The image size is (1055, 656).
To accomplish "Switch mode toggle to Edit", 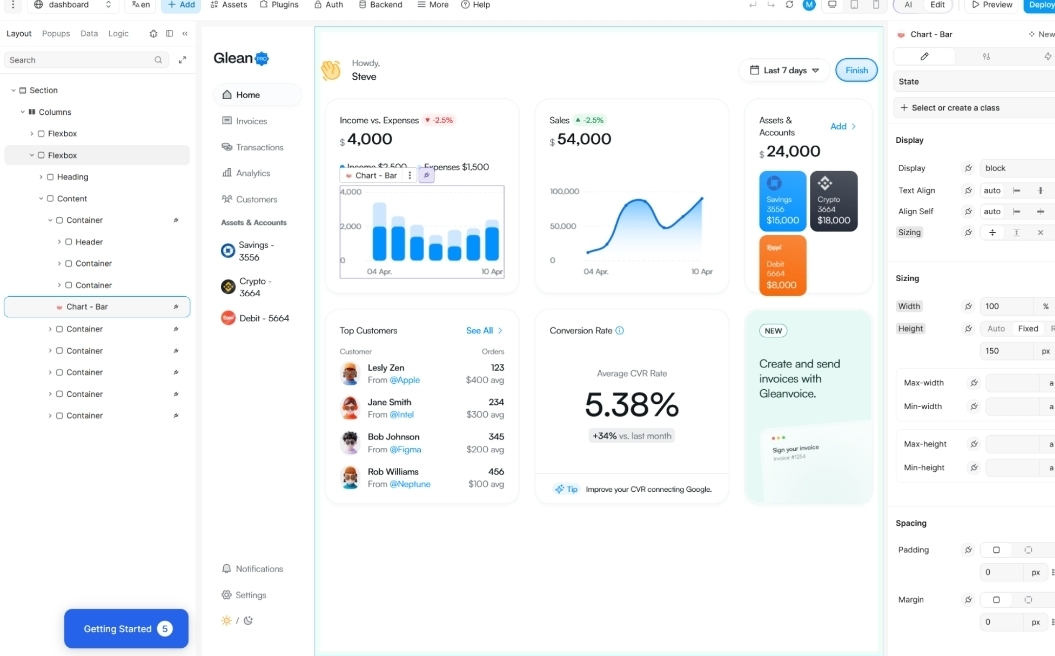I will tap(937, 5).
